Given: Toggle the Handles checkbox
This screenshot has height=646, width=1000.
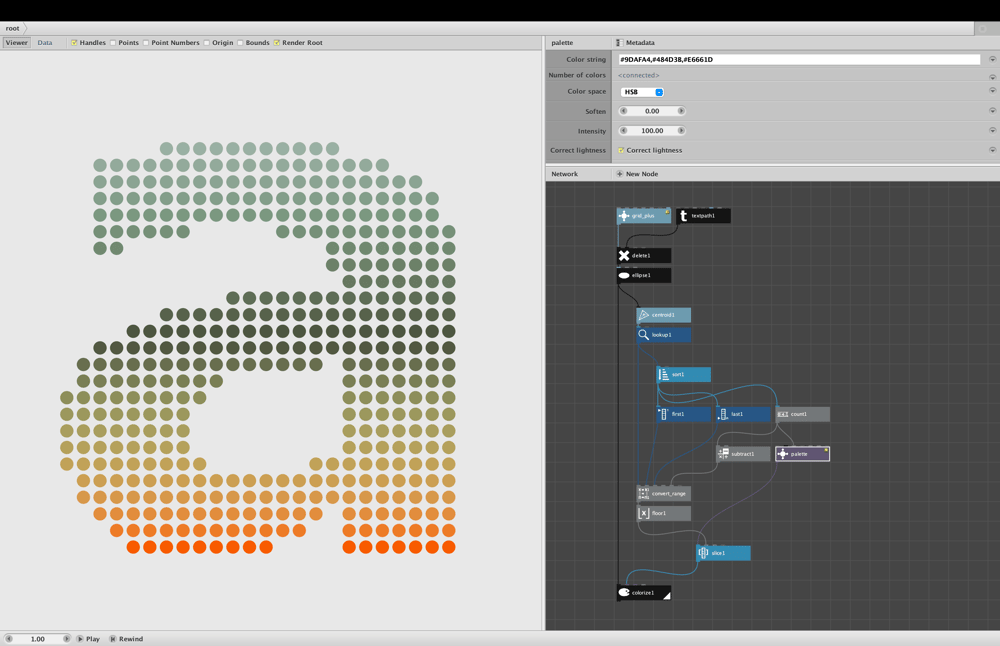Looking at the screenshot, I should click(74, 43).
